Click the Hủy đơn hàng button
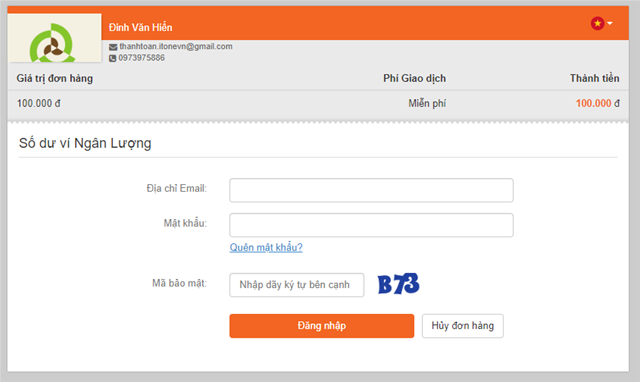The image size is (640, 382). (462, 326)
